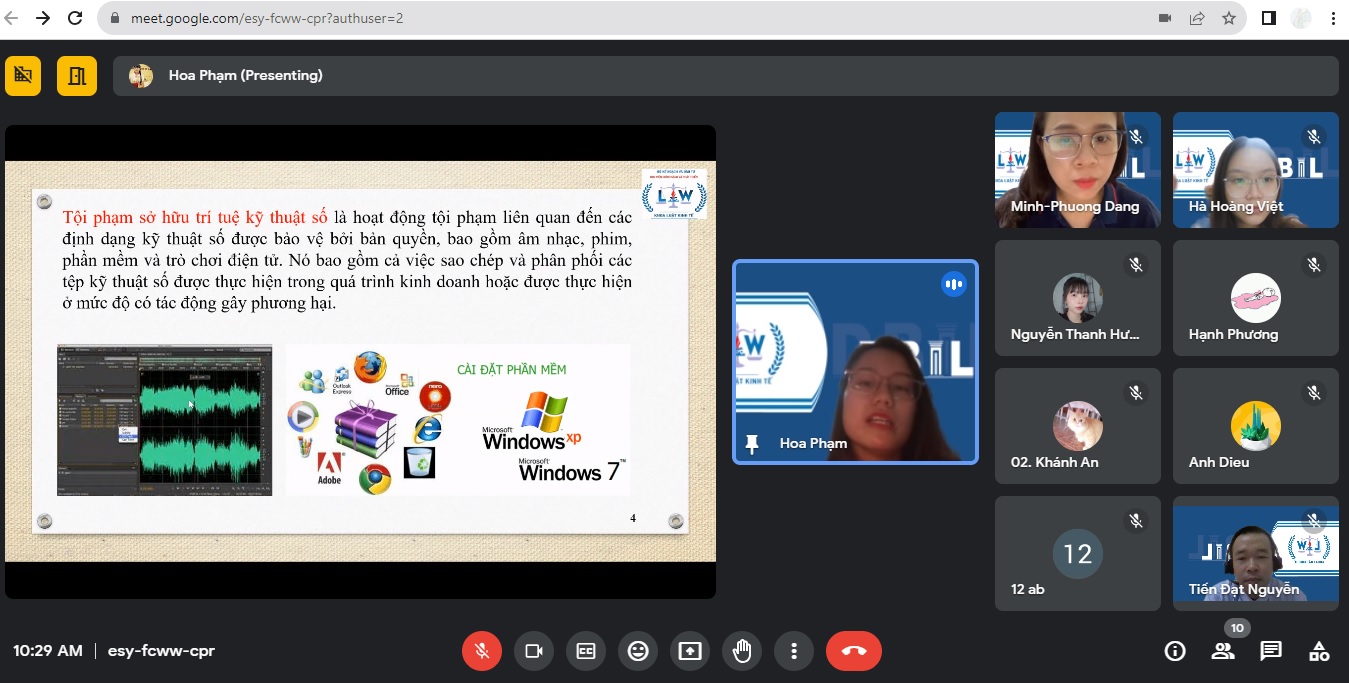Show the participants list
Screen dimensions: 1349x683
point(1223,651)
